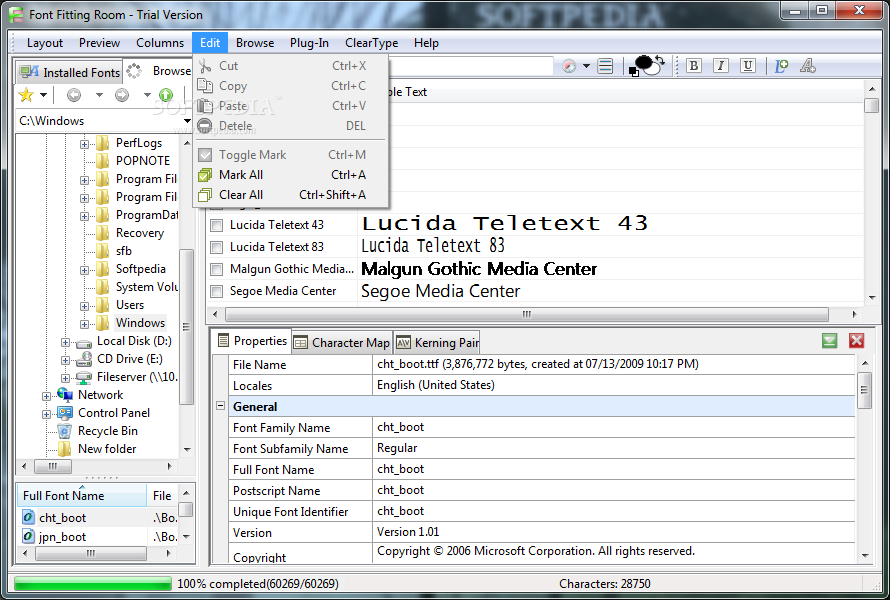The image size is (890, 600).
Task: Tick the Malgun Gothic Media Center checkbox
Action: [x=216, y=269]
